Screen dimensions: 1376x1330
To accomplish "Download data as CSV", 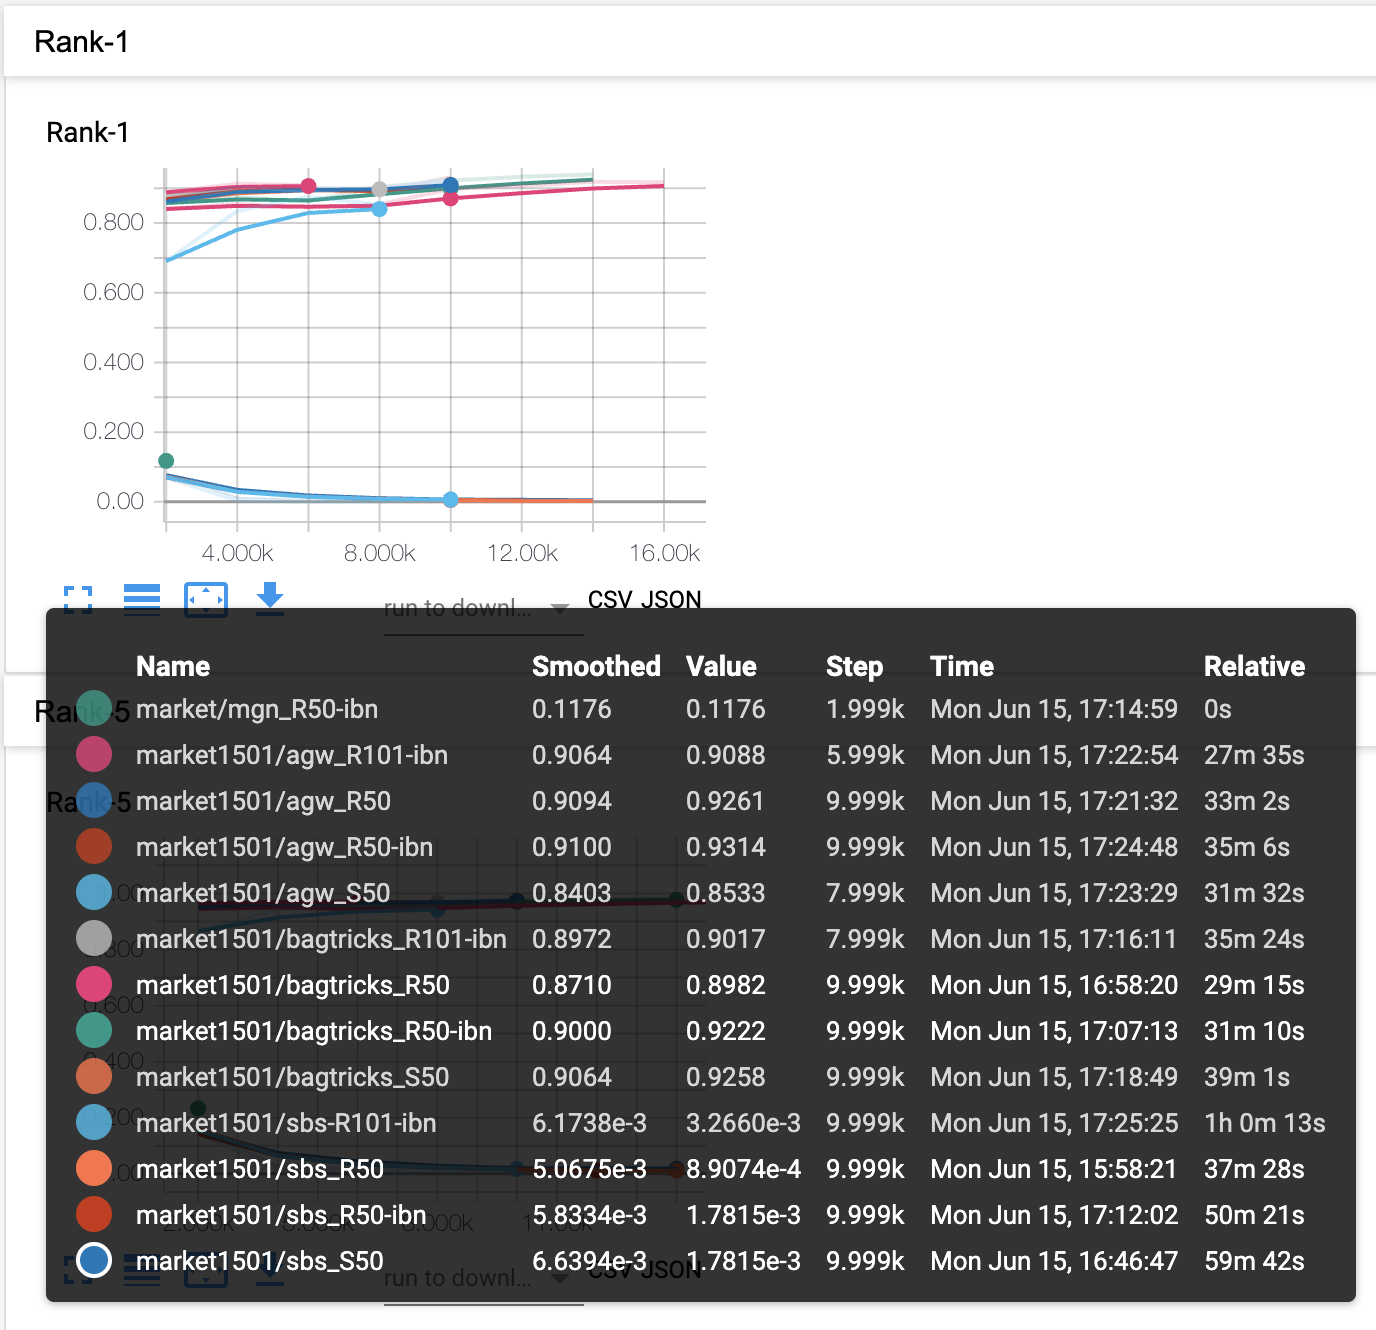I will pos(613,599).
